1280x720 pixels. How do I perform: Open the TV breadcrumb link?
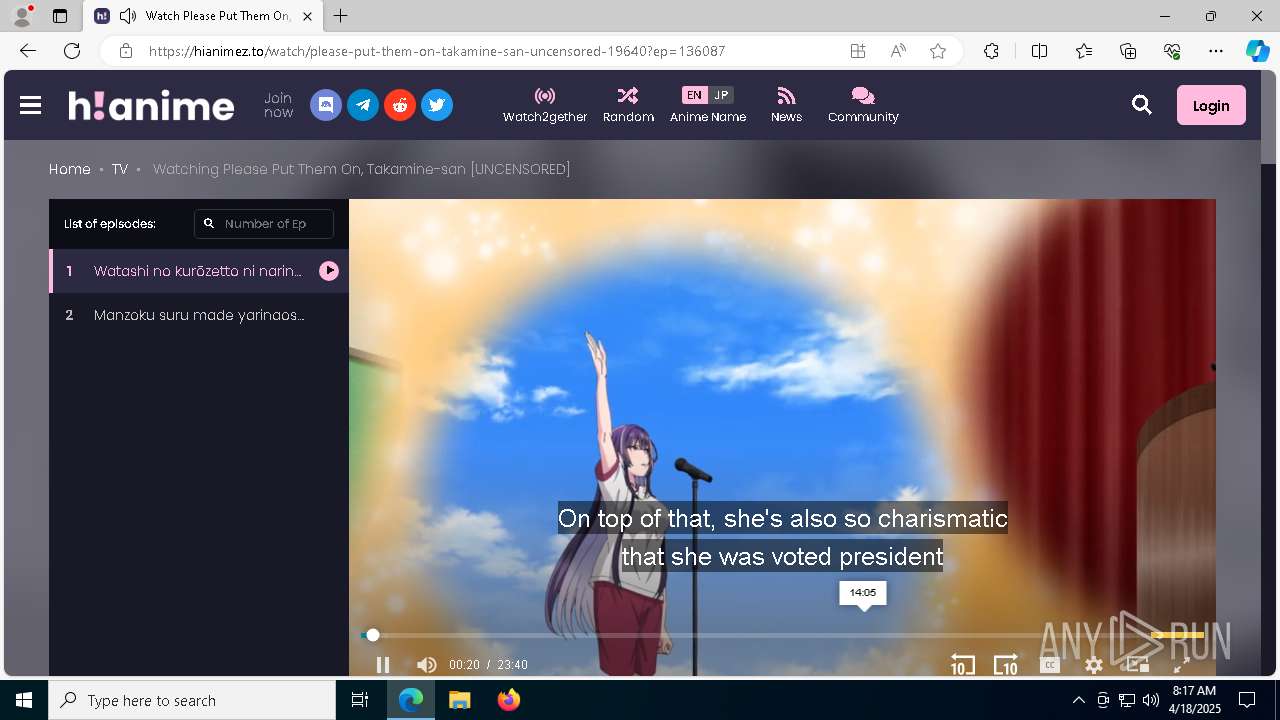pyautogui.click(x=120, y=169)
